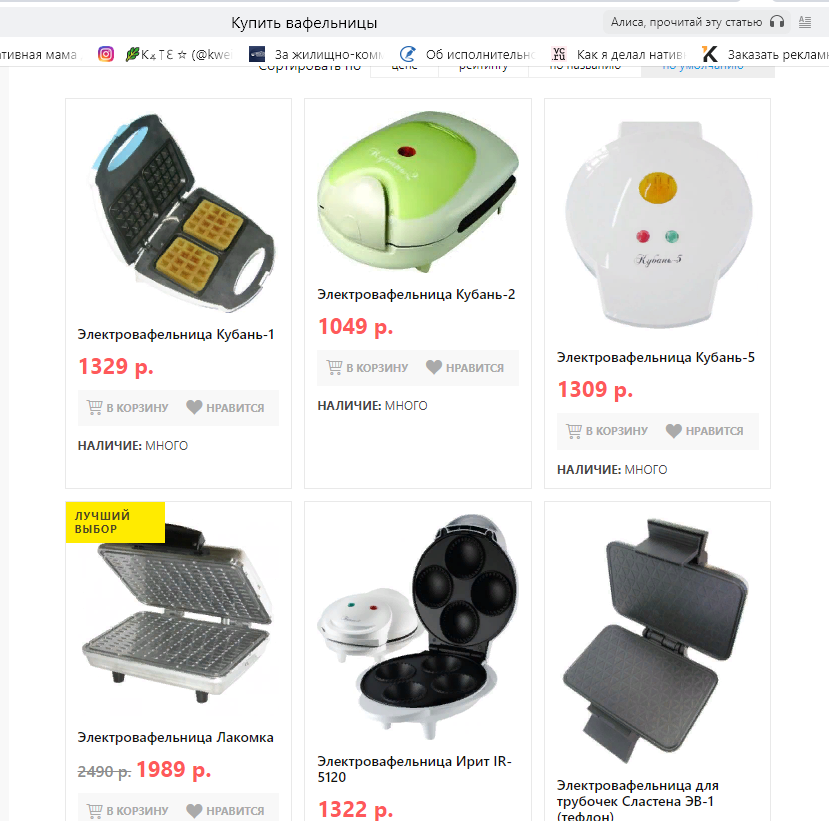
Task: Click the 'Лучший выбор' yellow badge
Action: [115, 522]
